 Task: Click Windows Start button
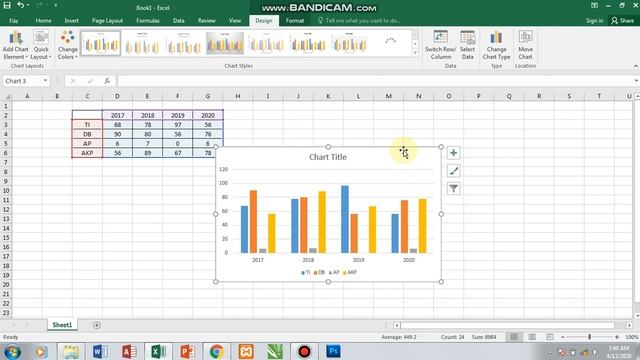[x=12, y=352]
